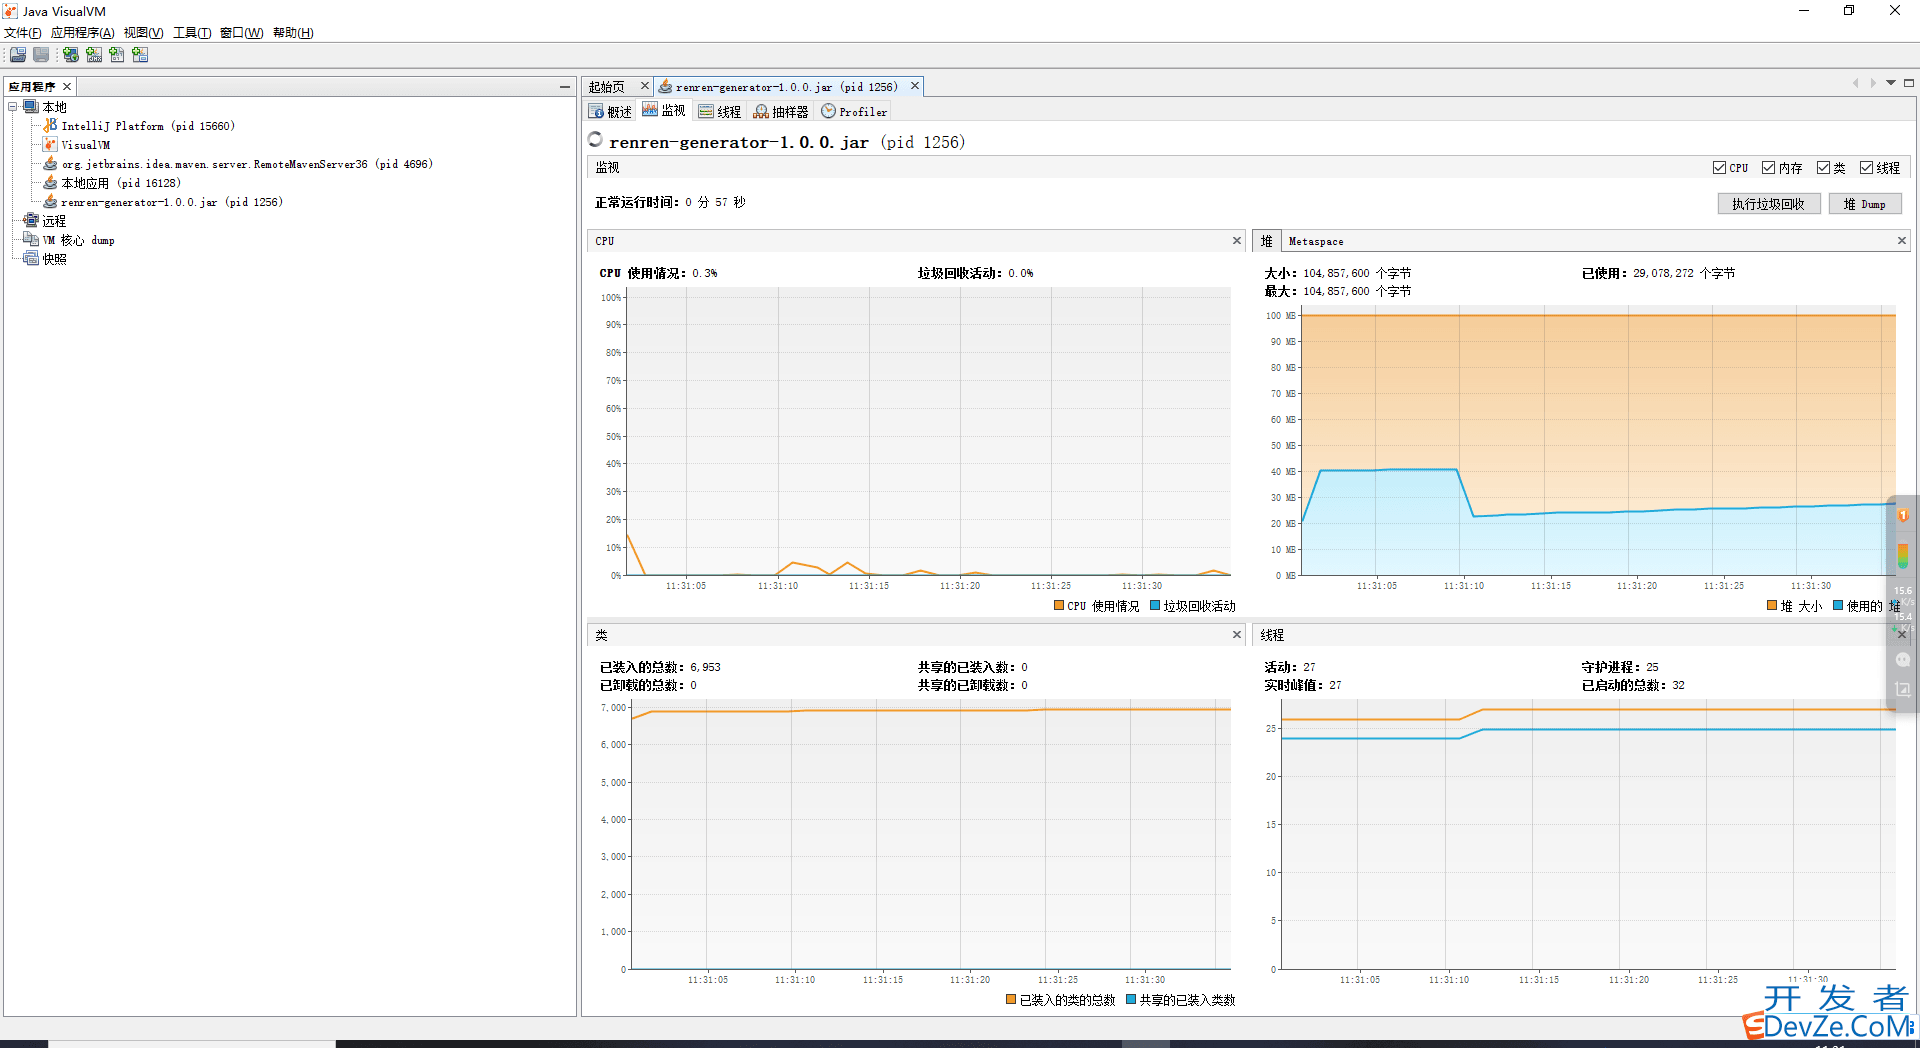The width and height of the screenshot is (1920, 1048).
Task: Click the Add JMX Connection toolbar icon
Action: [x=94, y=55]
